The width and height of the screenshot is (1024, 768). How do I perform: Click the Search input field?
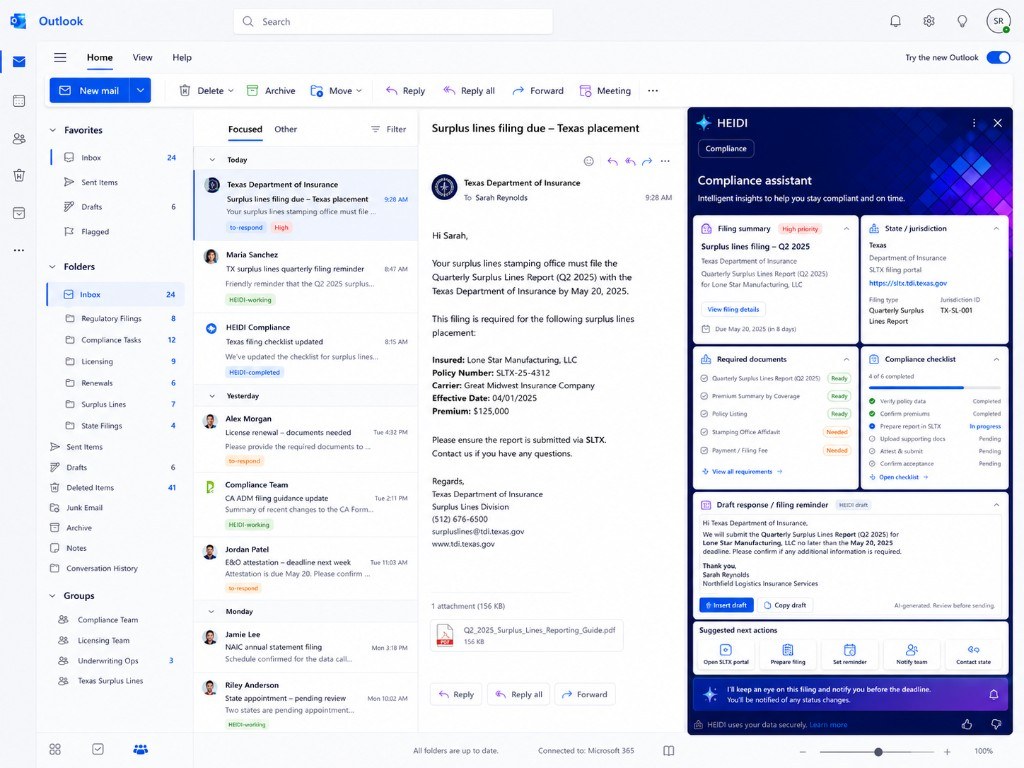(x=393, y=22)
